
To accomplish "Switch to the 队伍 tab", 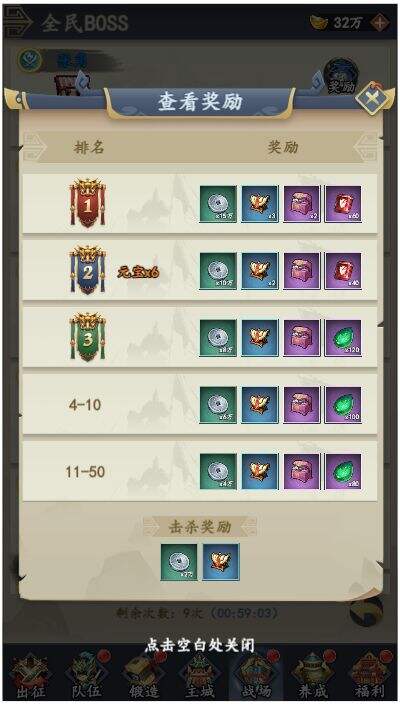I will 87,675.
